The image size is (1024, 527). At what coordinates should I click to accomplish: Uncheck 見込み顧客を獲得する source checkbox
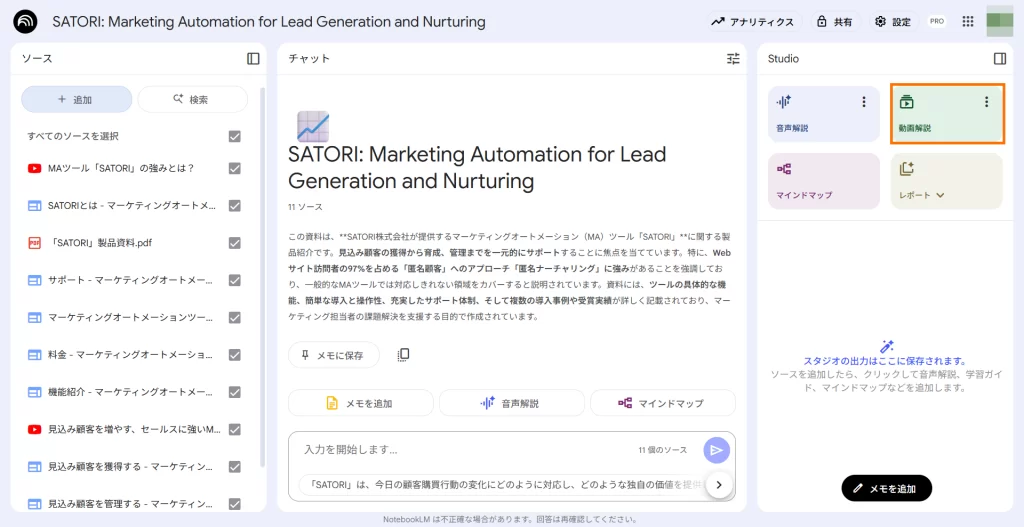(234, 467)
